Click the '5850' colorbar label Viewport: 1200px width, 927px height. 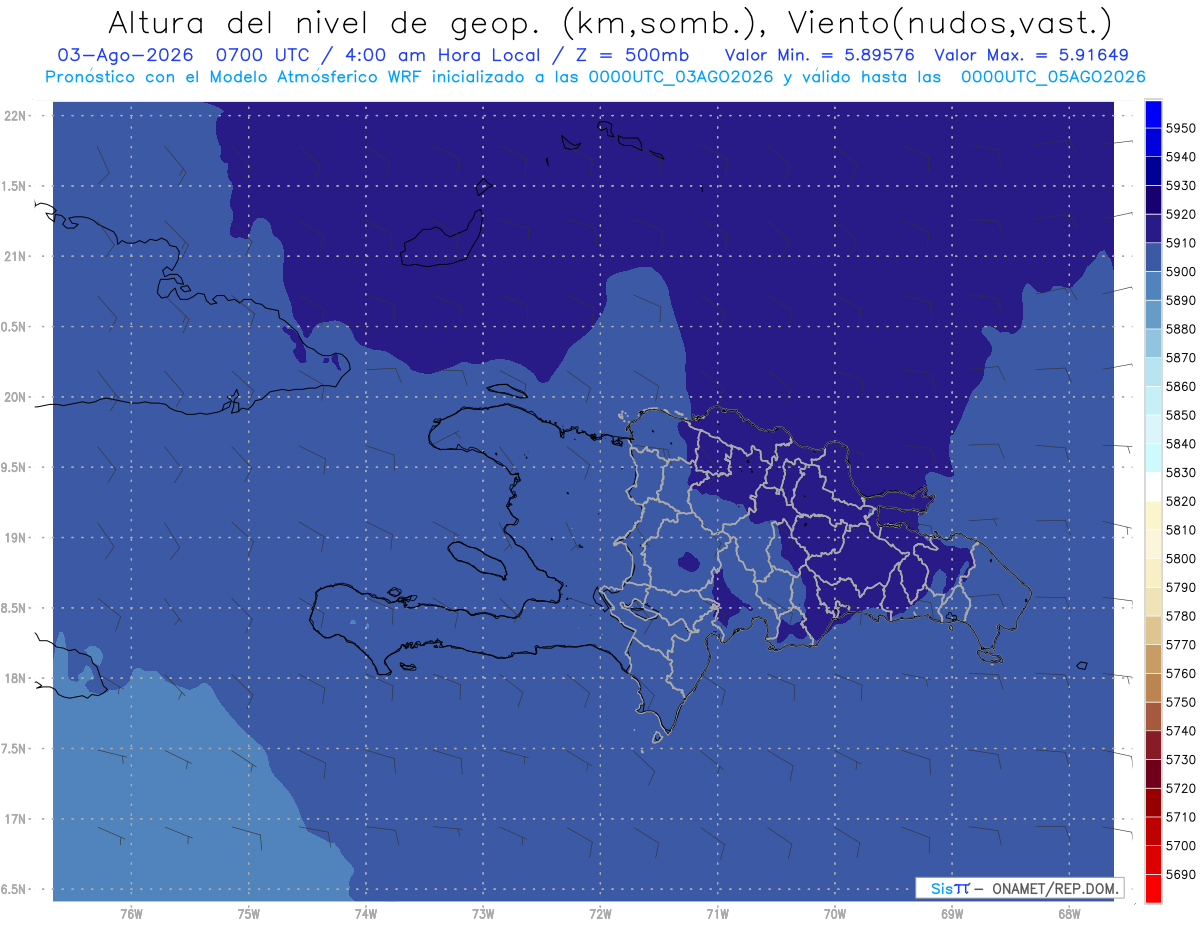pyautogui.click(x=1180, y=415)
